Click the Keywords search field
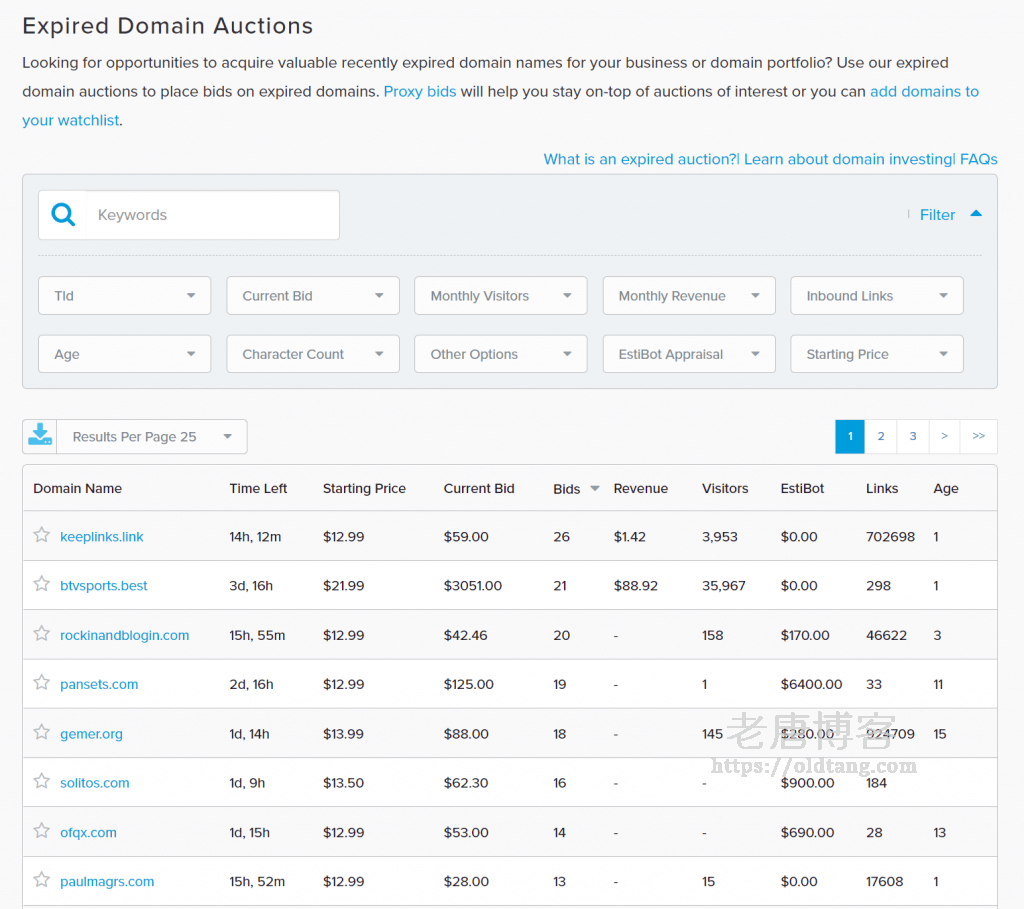1024x909 pixels. (x=210, y=215)
